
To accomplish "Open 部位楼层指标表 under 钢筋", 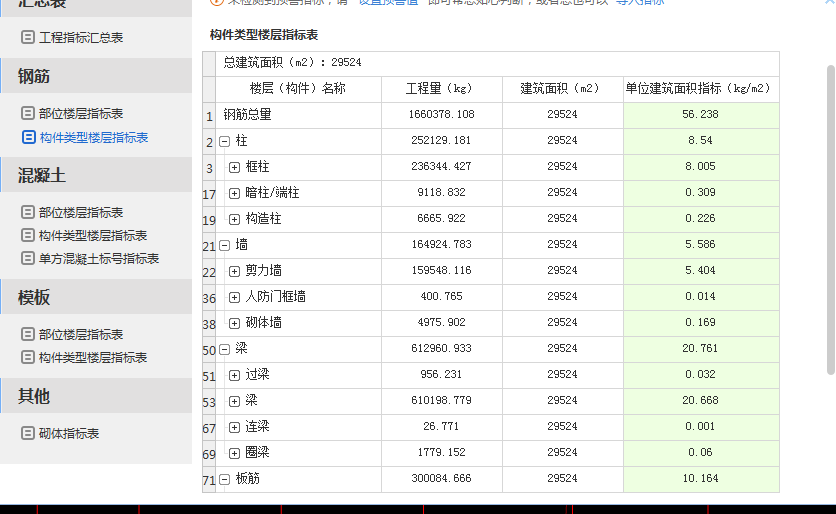I will tap(81, 114).
